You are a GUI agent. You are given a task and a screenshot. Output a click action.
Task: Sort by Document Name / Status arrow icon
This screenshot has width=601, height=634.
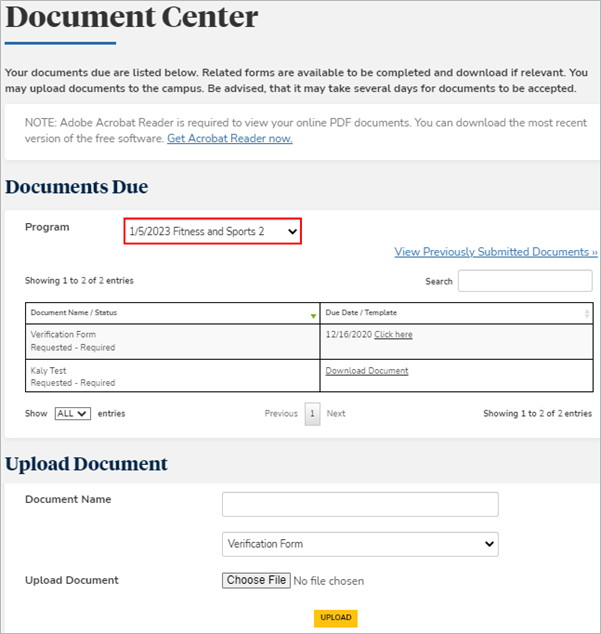(x=313, y=314)
